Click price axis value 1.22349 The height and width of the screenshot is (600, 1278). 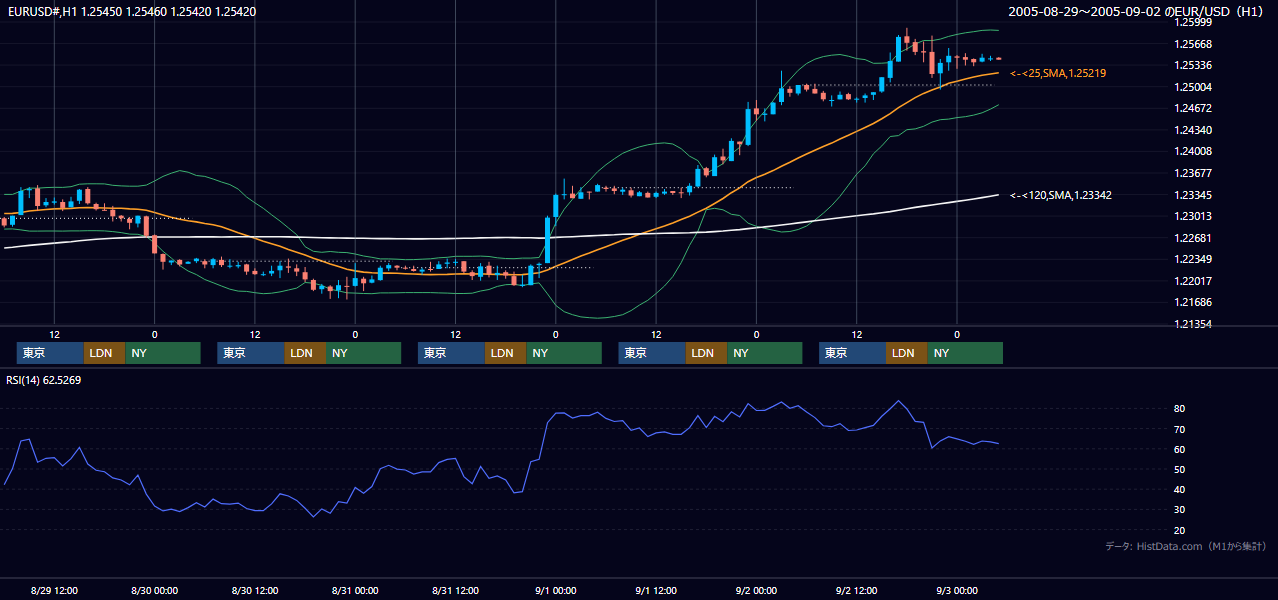point(1193,259)
